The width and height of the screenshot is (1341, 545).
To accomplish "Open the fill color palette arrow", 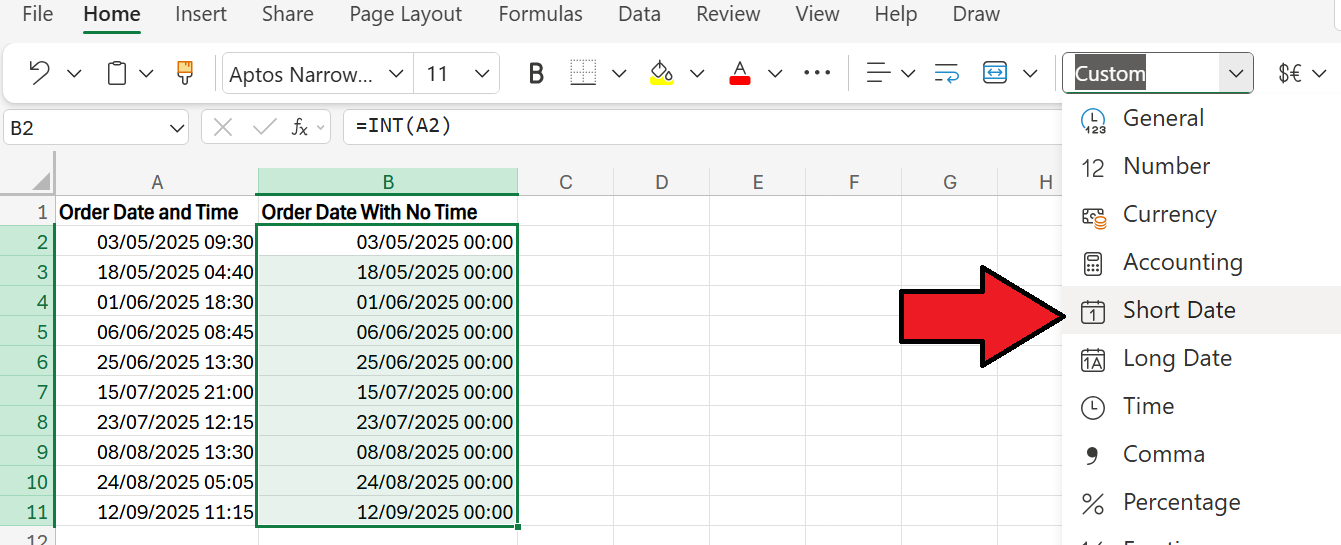I will click(x=697, y=73).
